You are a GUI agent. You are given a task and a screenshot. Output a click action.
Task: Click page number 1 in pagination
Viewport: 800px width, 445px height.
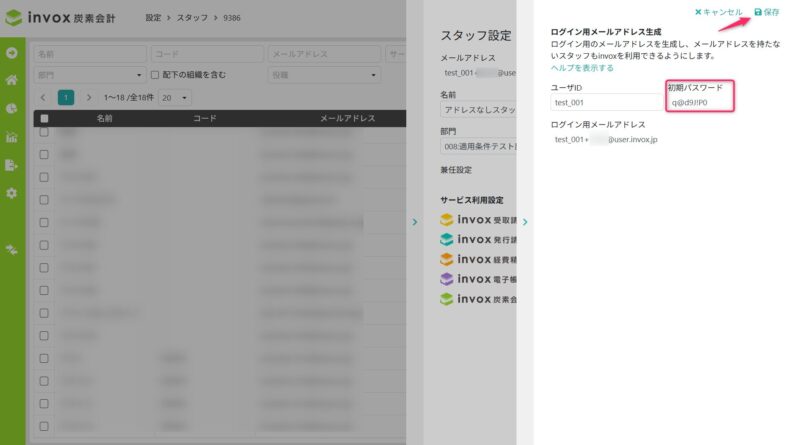pyautogui.click(x=66, y=97)
